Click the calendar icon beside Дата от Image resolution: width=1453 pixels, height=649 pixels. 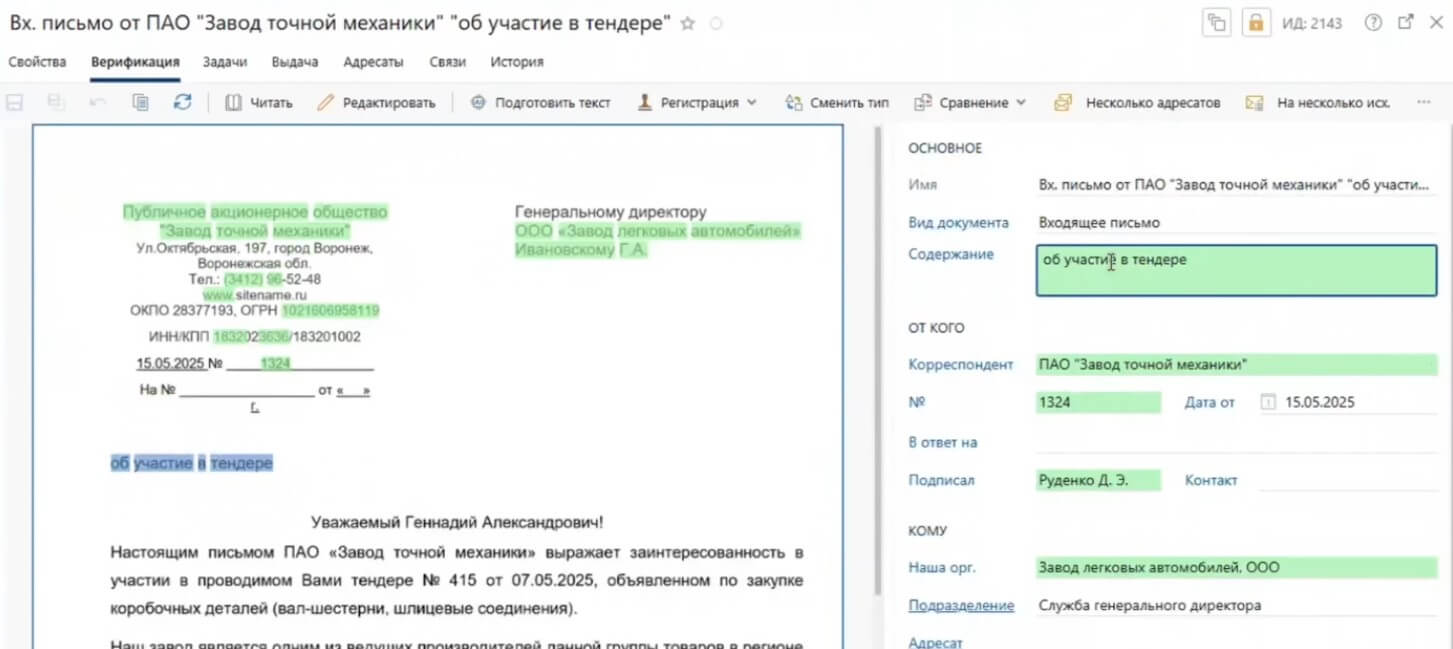(1268, 403)
